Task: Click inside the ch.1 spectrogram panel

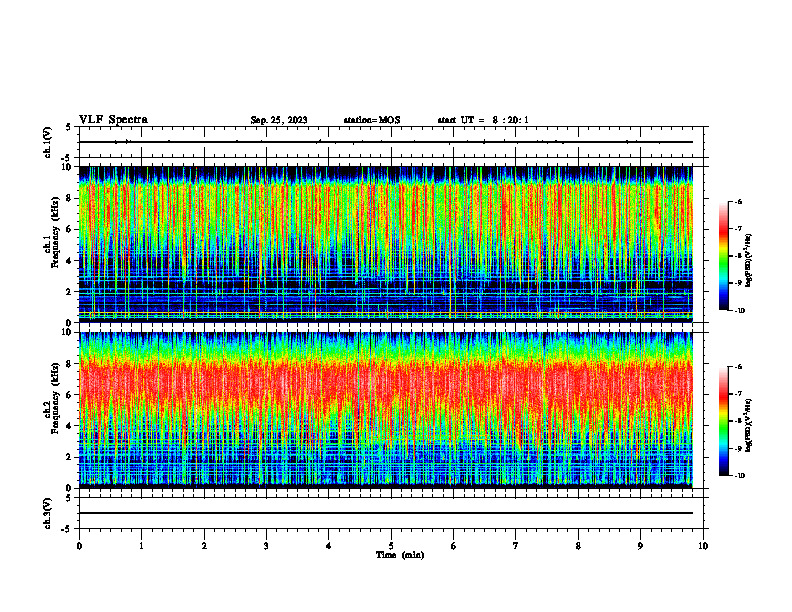Action: point(386,244)
